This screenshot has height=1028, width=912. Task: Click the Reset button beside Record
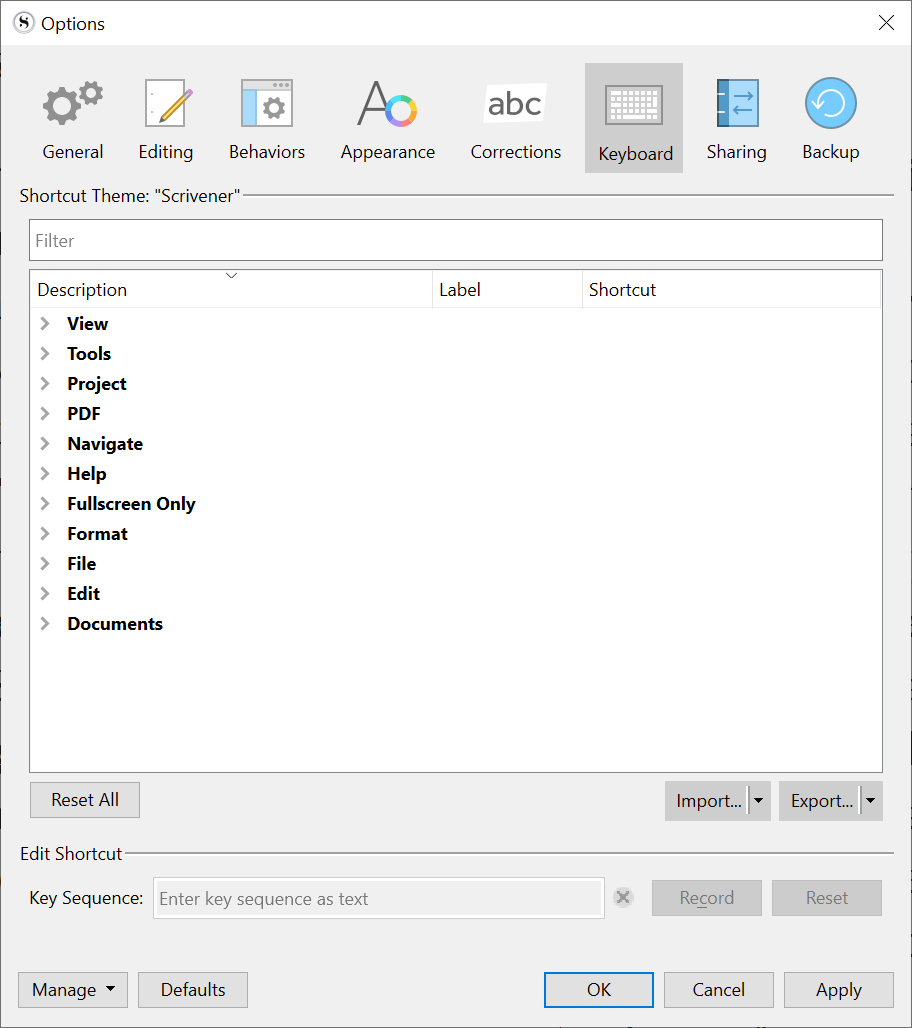(x=827, y=898)
